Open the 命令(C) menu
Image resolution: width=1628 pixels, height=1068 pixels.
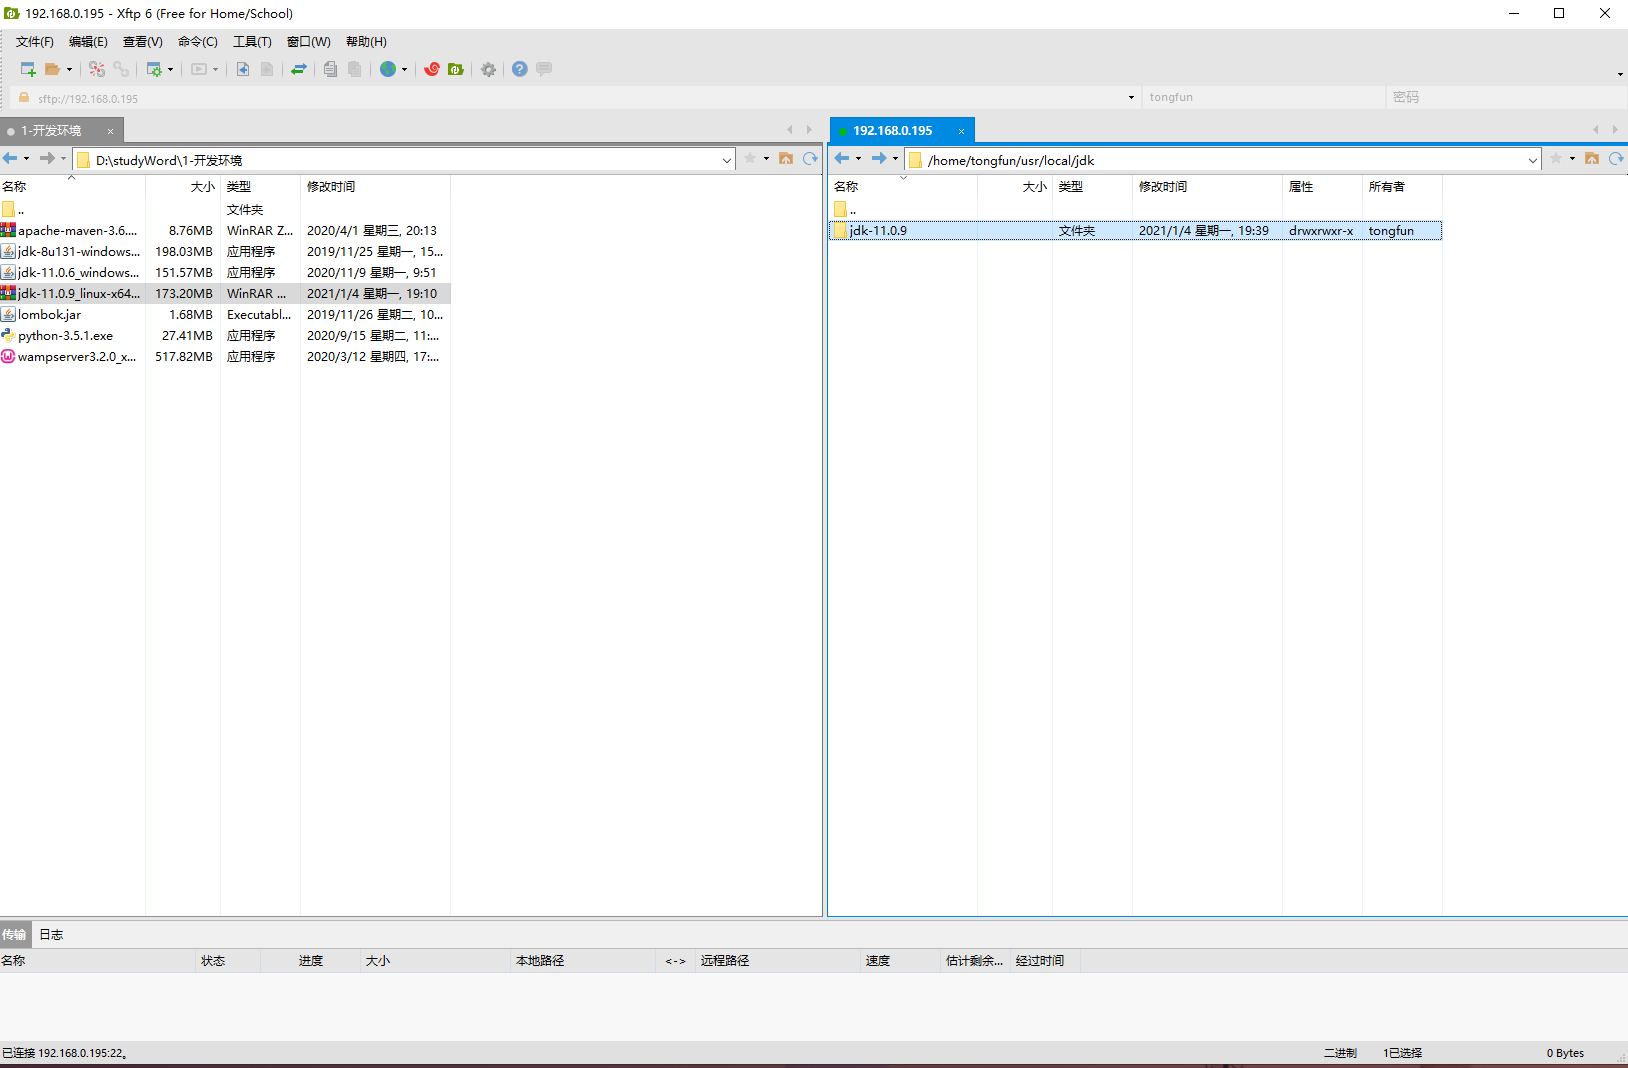coord(198,42)
